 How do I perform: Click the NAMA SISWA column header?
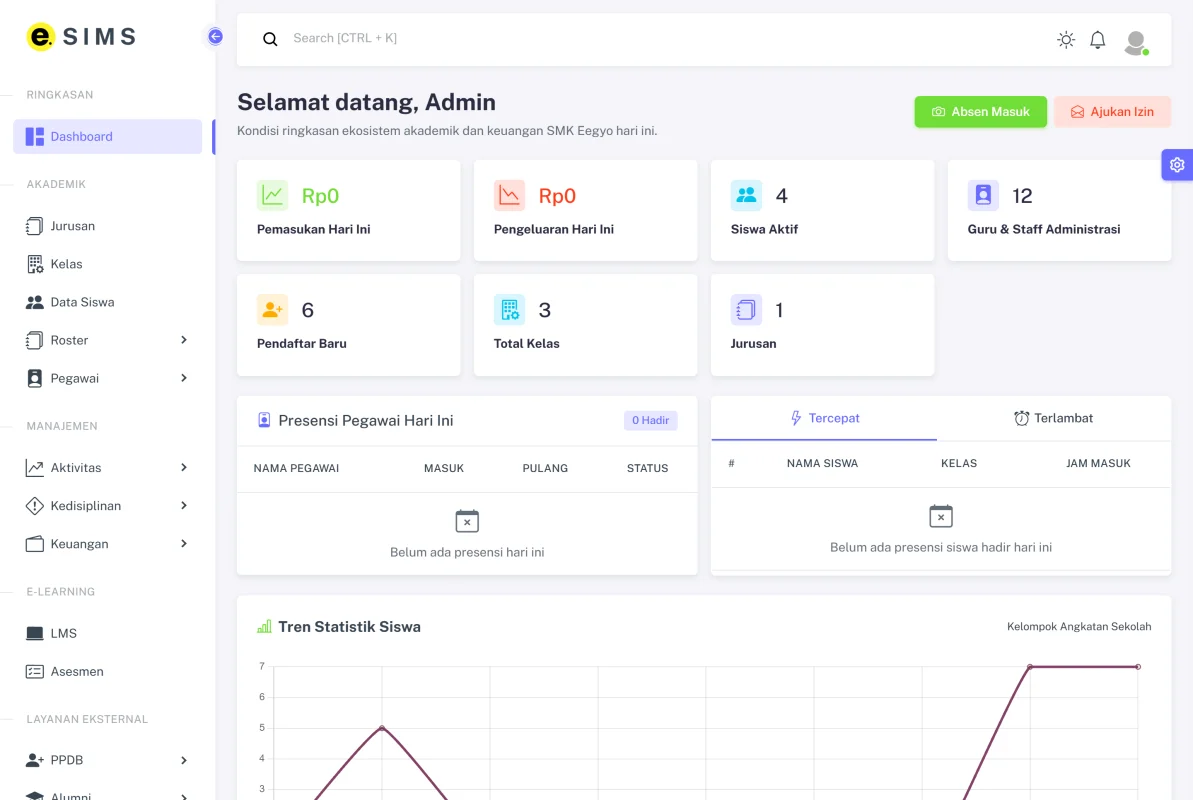pos(822,463)
